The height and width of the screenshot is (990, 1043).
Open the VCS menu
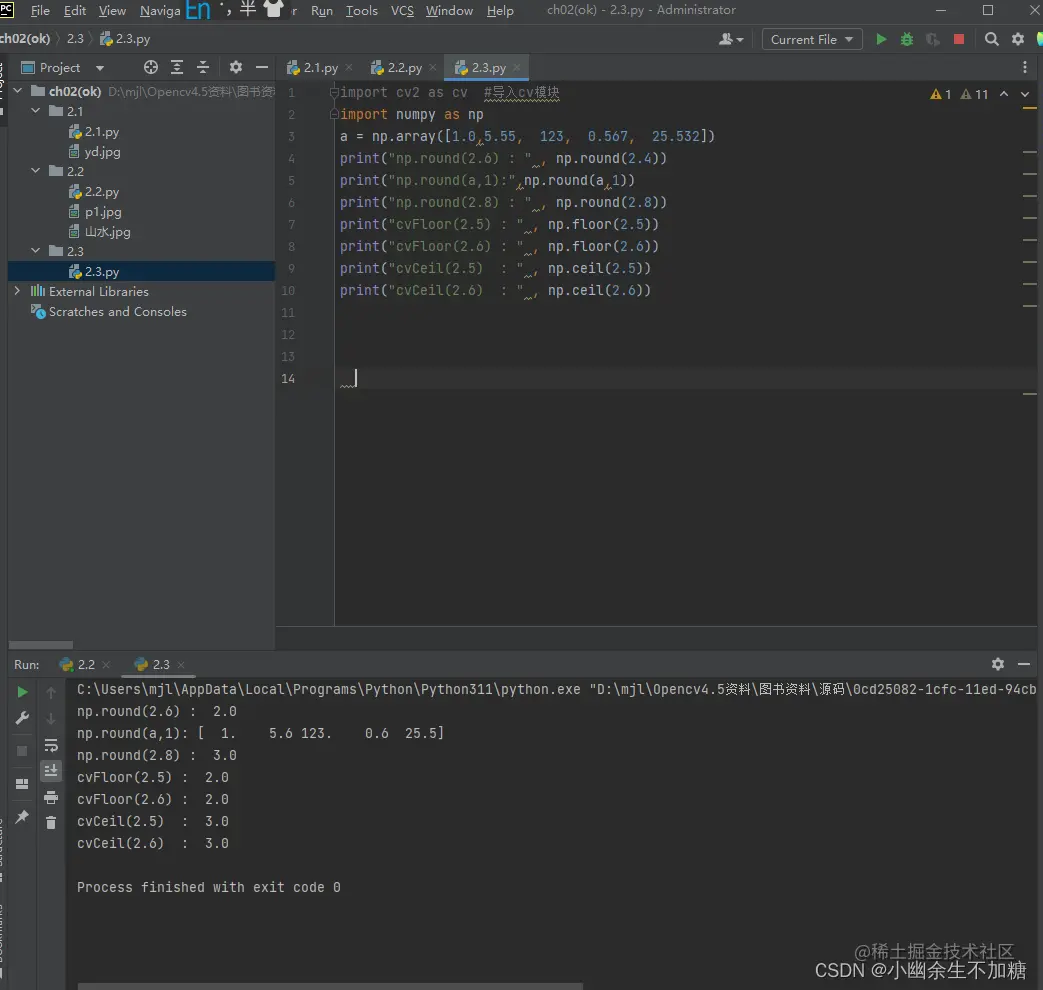(x=402, y=11)
